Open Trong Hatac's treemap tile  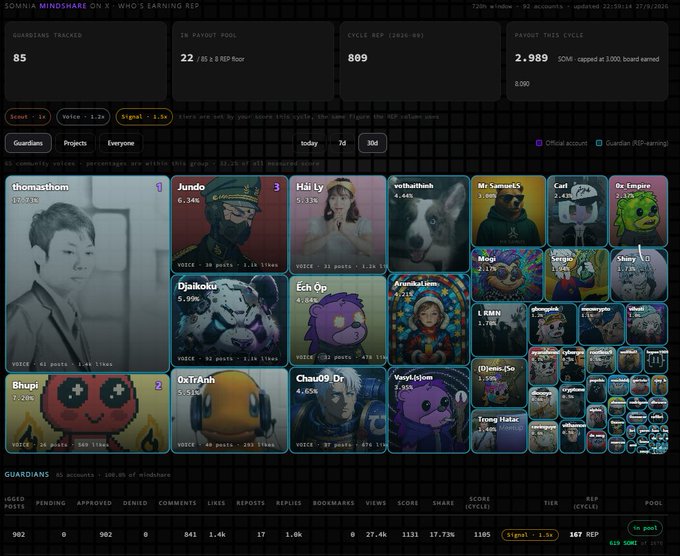499,431
